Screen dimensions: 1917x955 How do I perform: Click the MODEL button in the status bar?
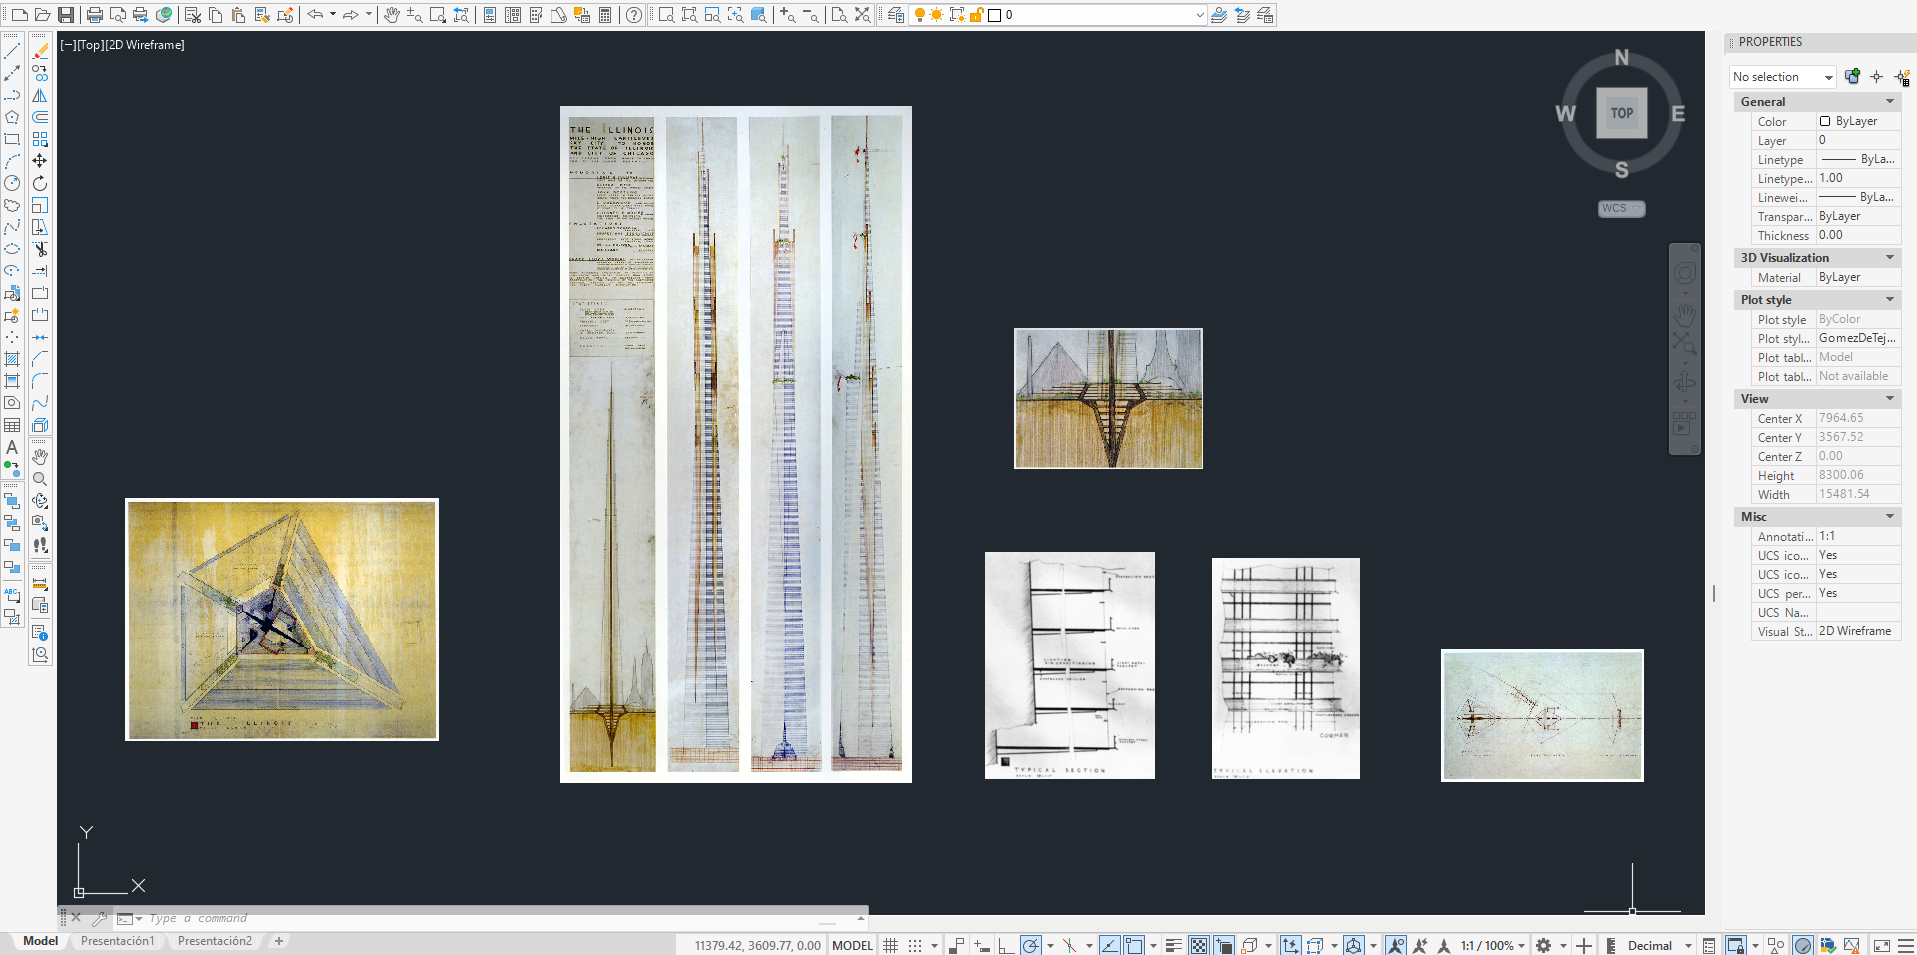click(x=852, y=945)
